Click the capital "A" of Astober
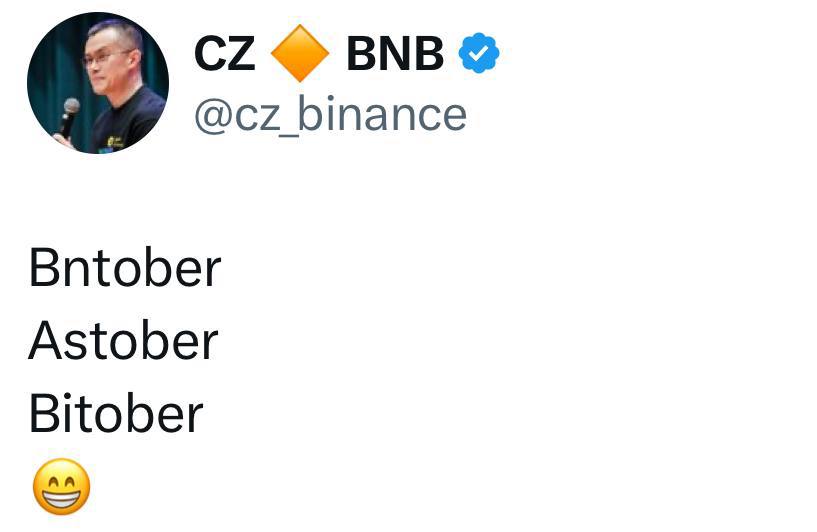 [45, 341]
